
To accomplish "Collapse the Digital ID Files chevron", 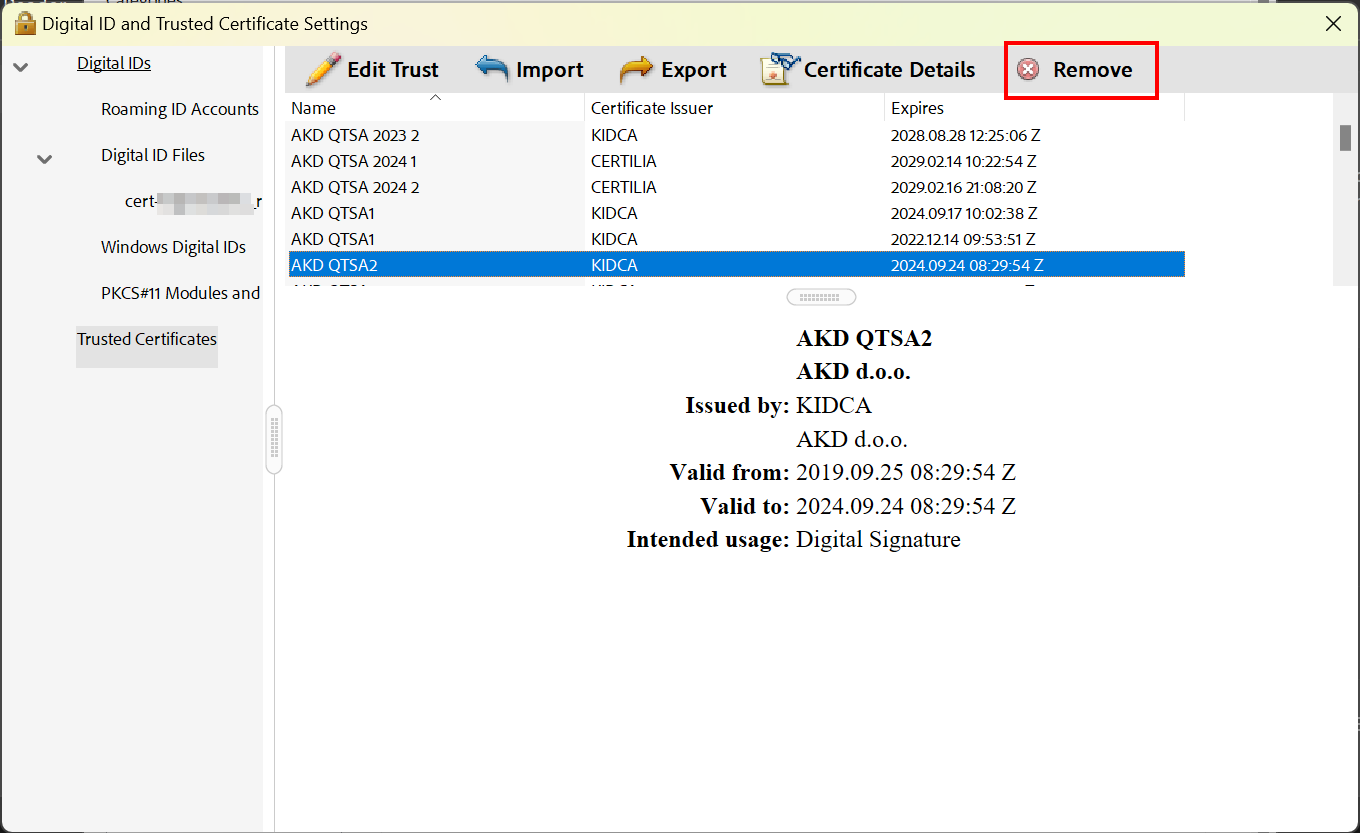I will click(43, 158).
